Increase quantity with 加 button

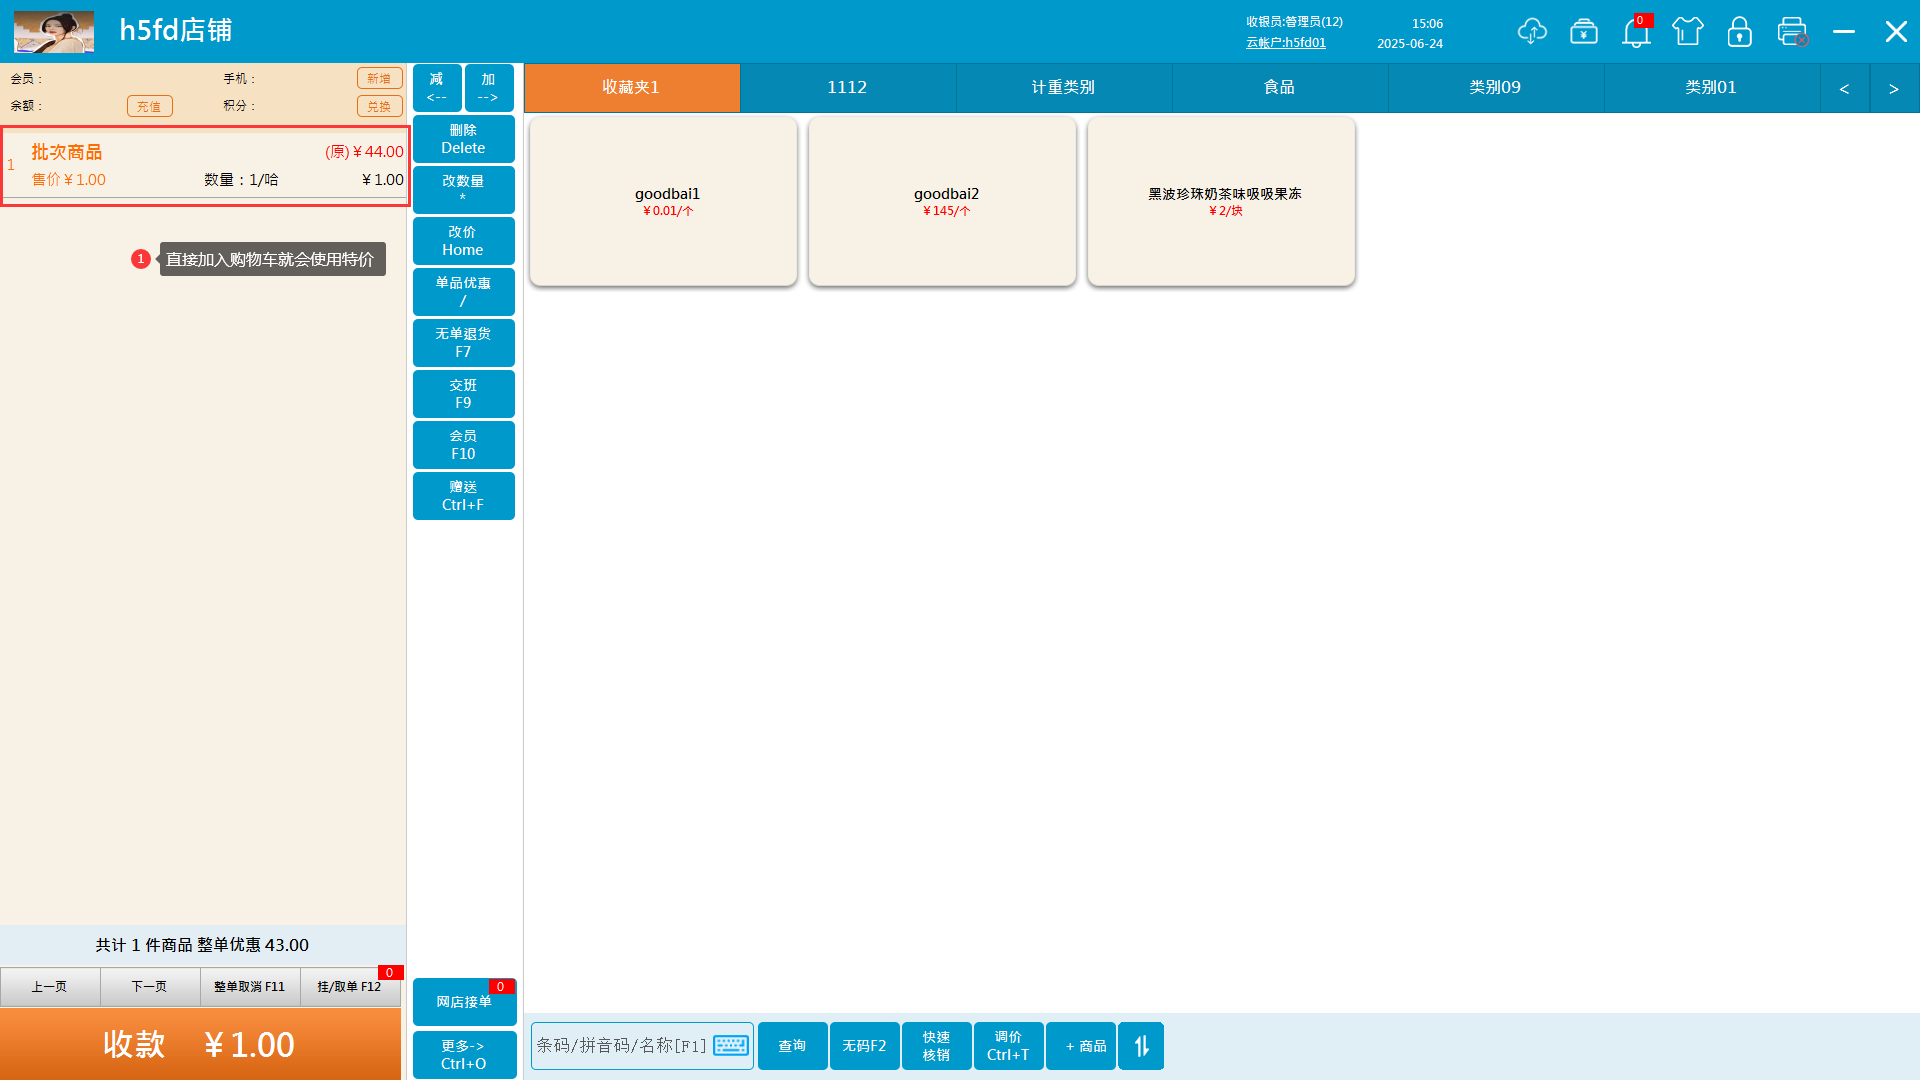489,88
